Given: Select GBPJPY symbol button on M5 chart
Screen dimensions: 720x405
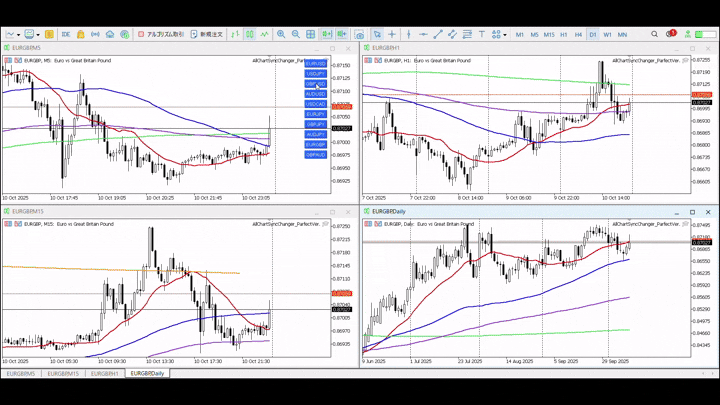Looking at the screenshot, I should pos(315,124).
